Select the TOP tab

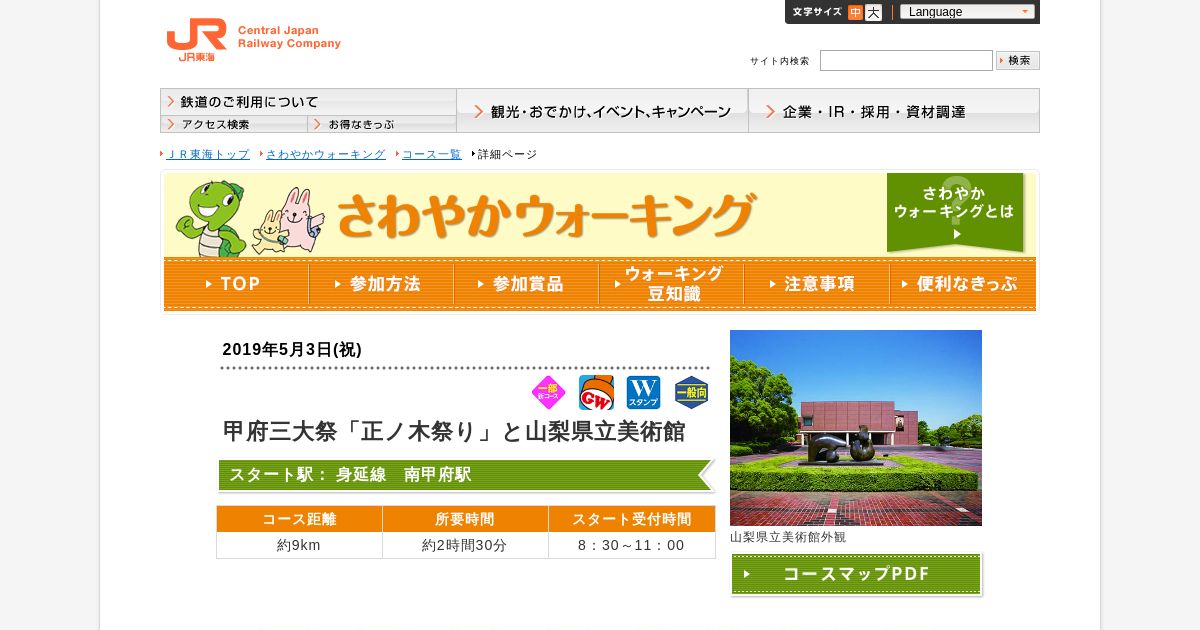coord(236,284)
